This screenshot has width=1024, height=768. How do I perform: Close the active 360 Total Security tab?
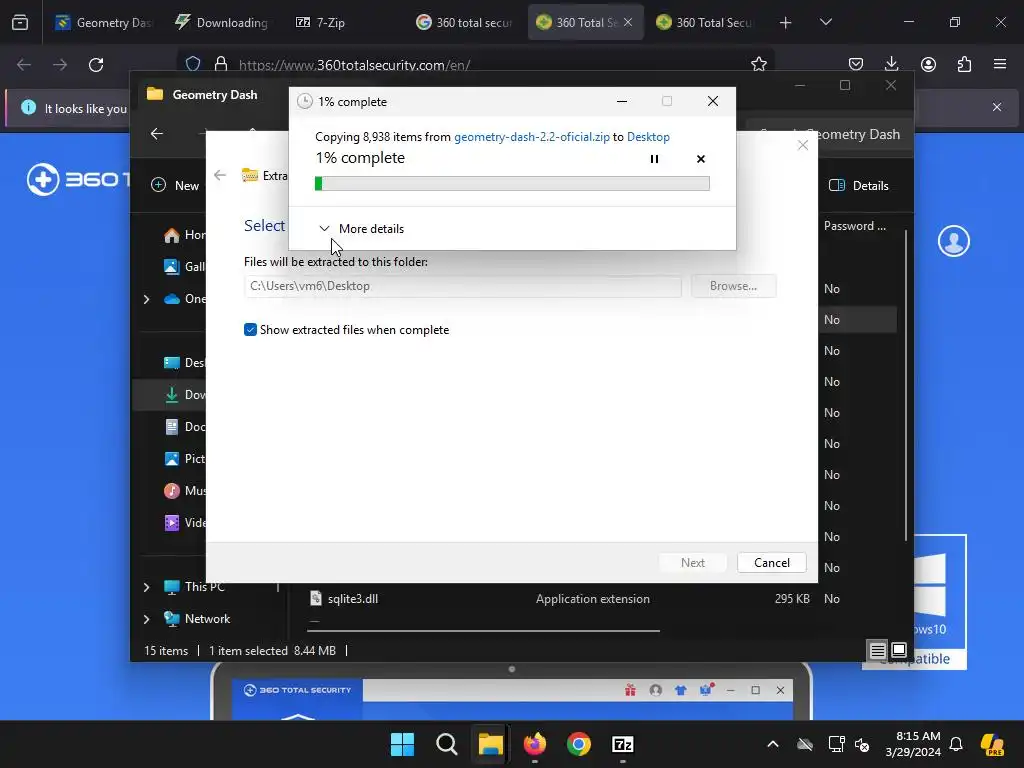[x=628, y=22]
